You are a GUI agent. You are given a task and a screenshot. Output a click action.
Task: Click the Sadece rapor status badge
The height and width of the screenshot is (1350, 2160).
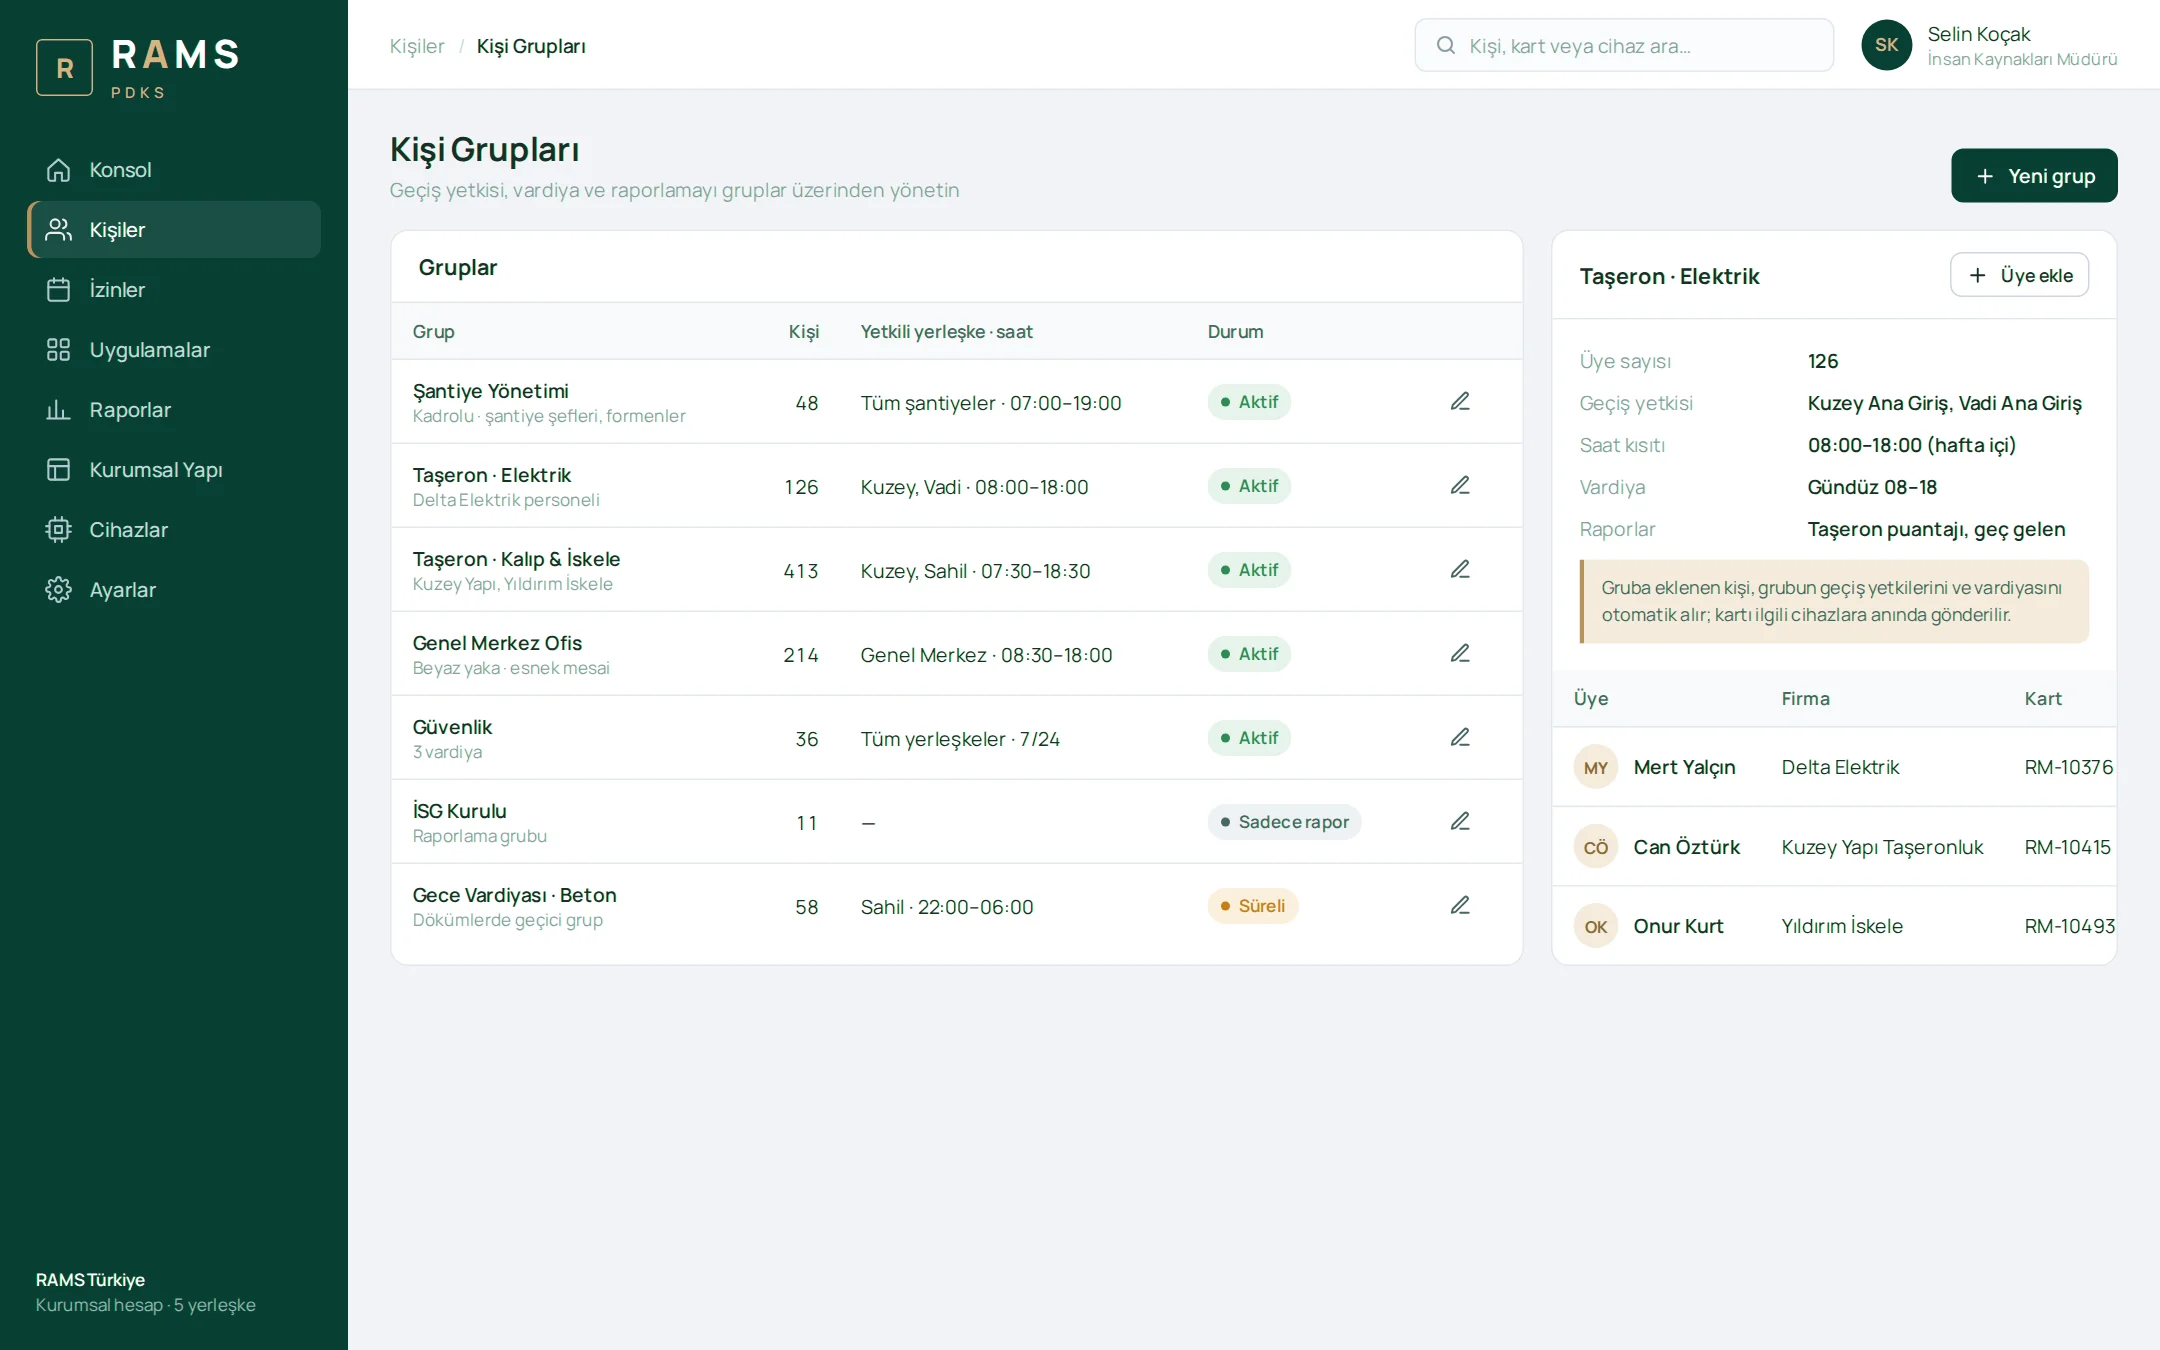[1284, 822]
